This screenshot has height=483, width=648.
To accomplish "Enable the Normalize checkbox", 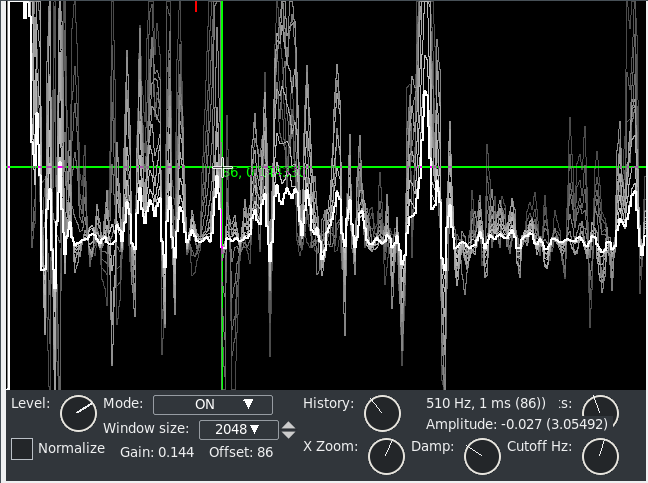I will click(x=22, y=449).
